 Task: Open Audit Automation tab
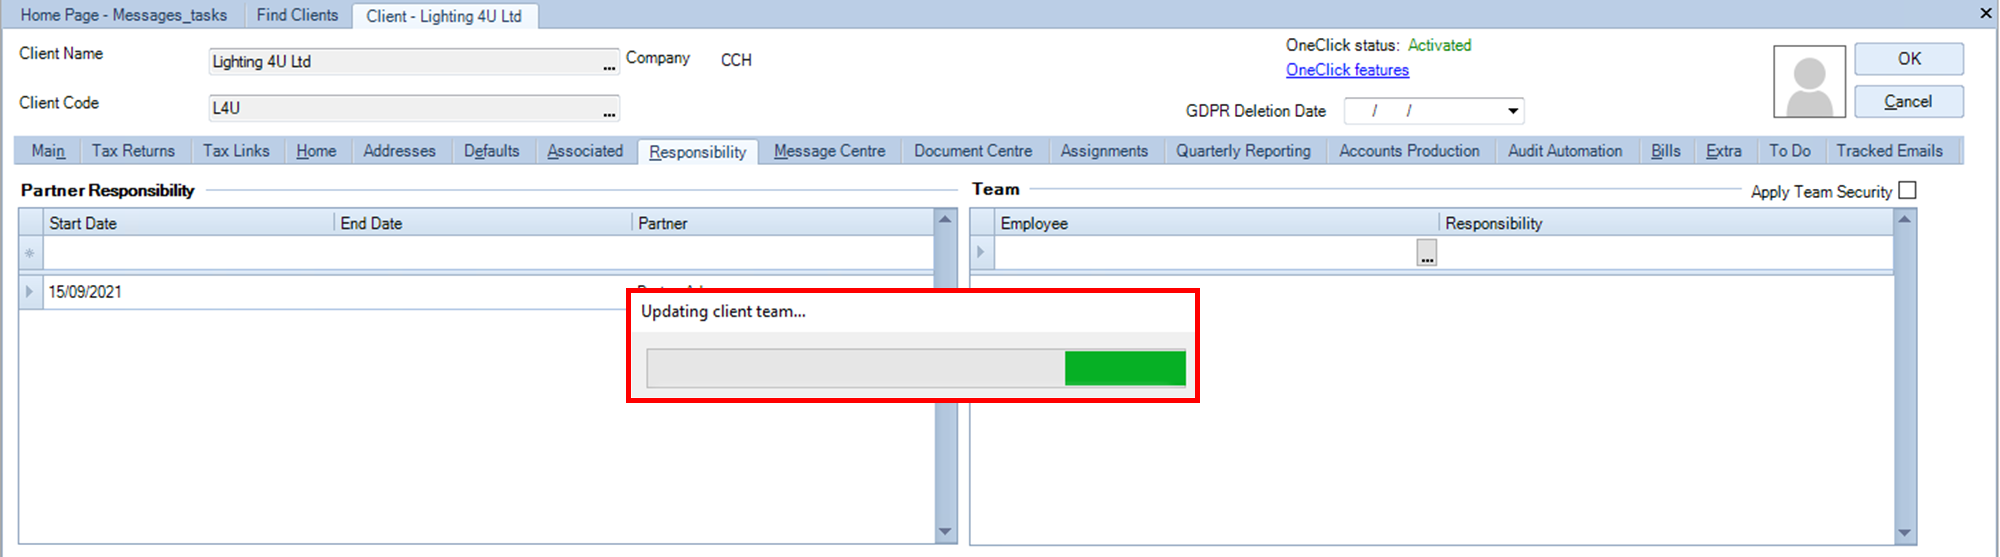[1565, 151]
